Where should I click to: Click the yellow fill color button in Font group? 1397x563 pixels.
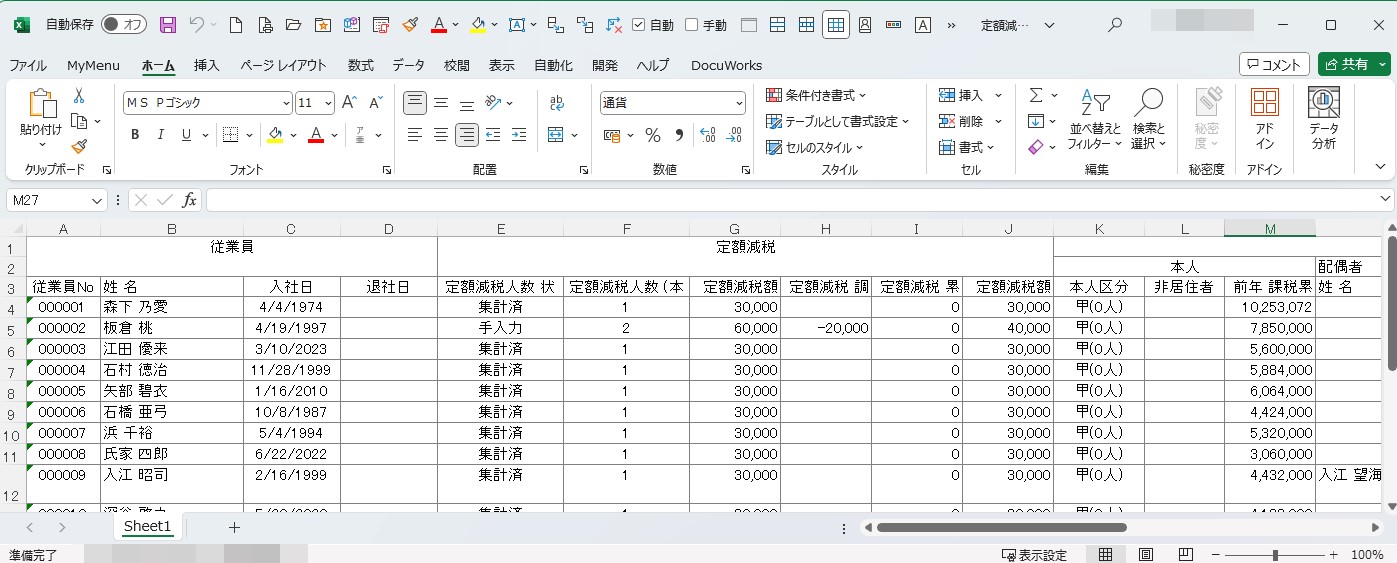coord(275,135)
